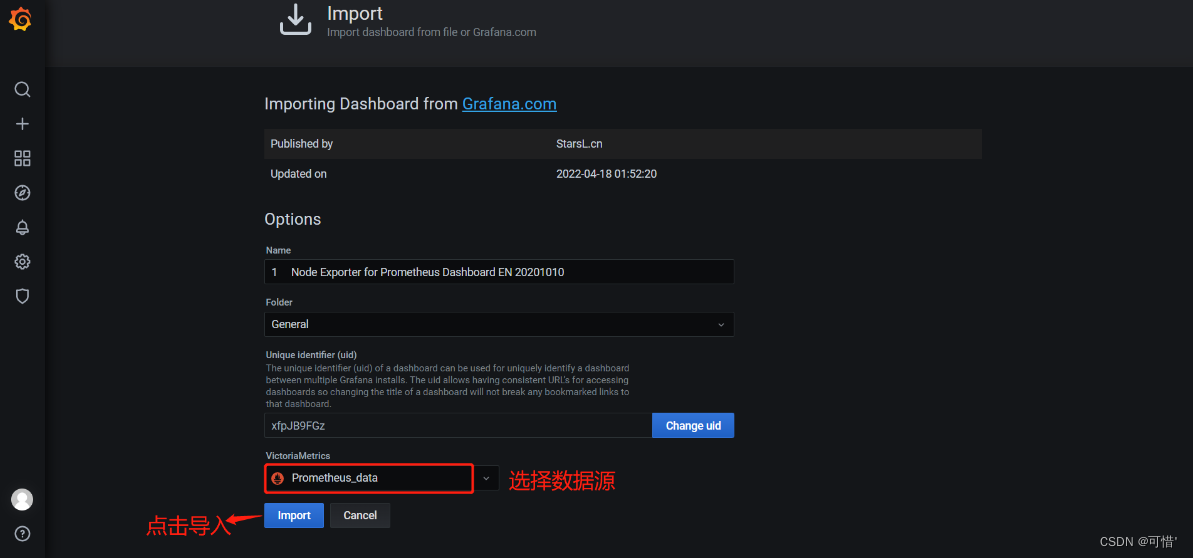1193x558 pixels.
Task: Expand the Folder dropdown chevron
Action: pyautogui.click(x=721, y=324)
